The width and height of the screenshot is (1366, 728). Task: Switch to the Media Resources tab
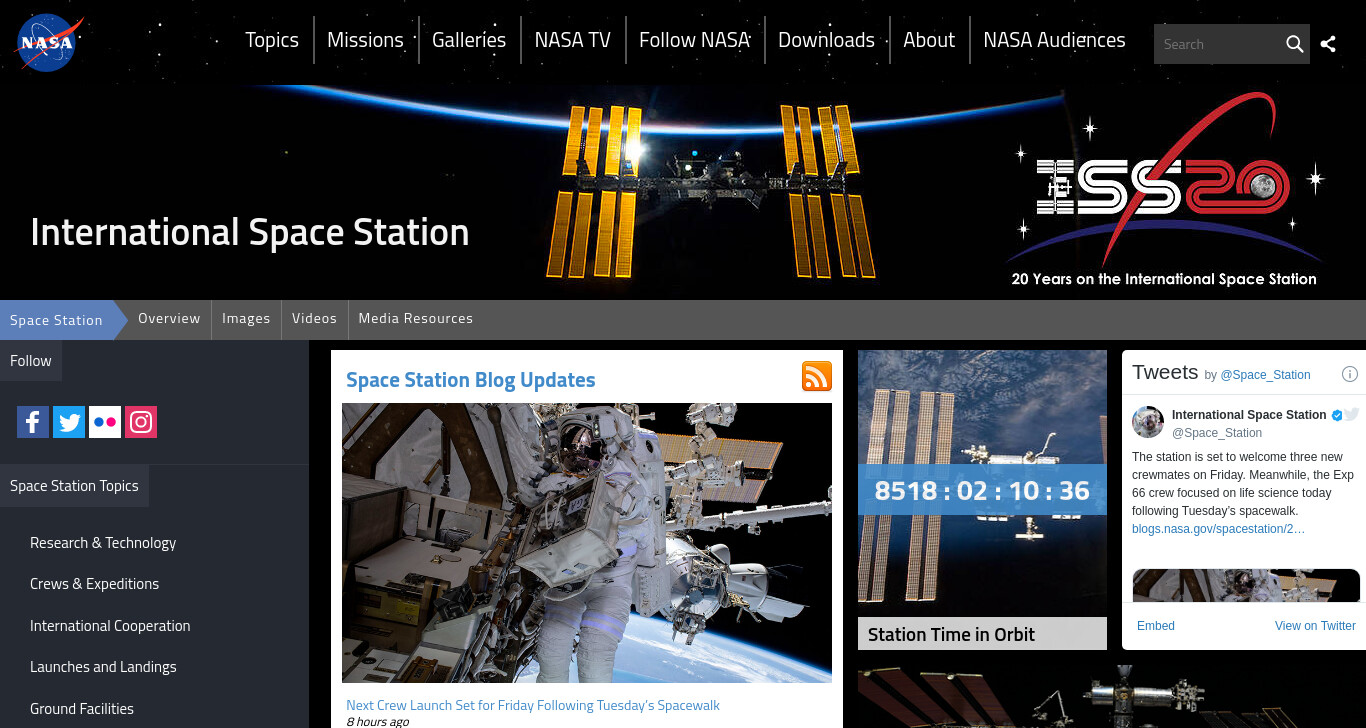click(x=415, y=318)
